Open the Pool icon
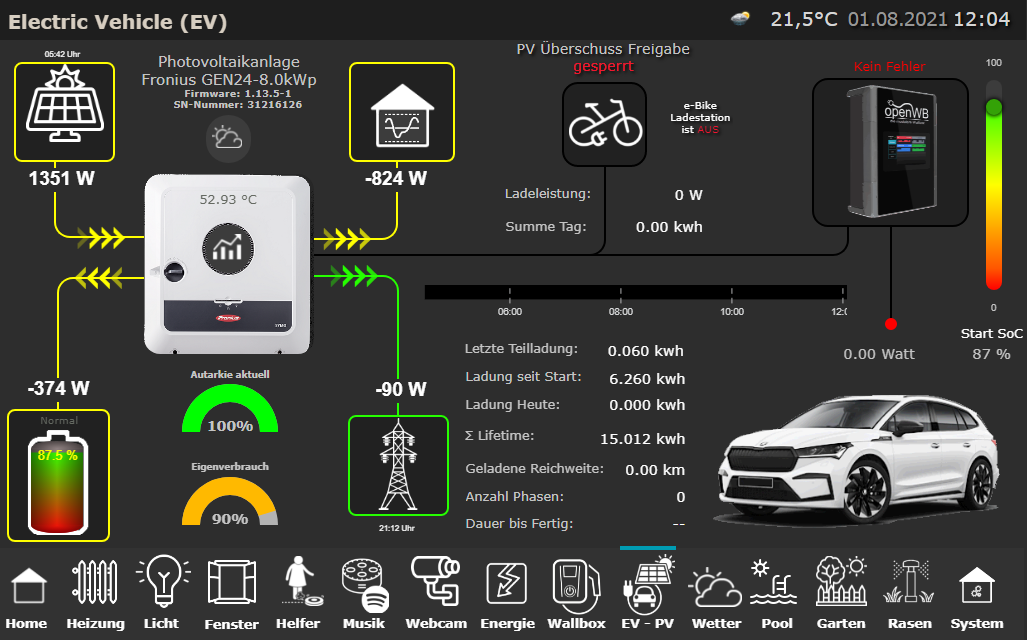Image resolution: width=1027 pixels, height=640 pixels. click(774, 582)
